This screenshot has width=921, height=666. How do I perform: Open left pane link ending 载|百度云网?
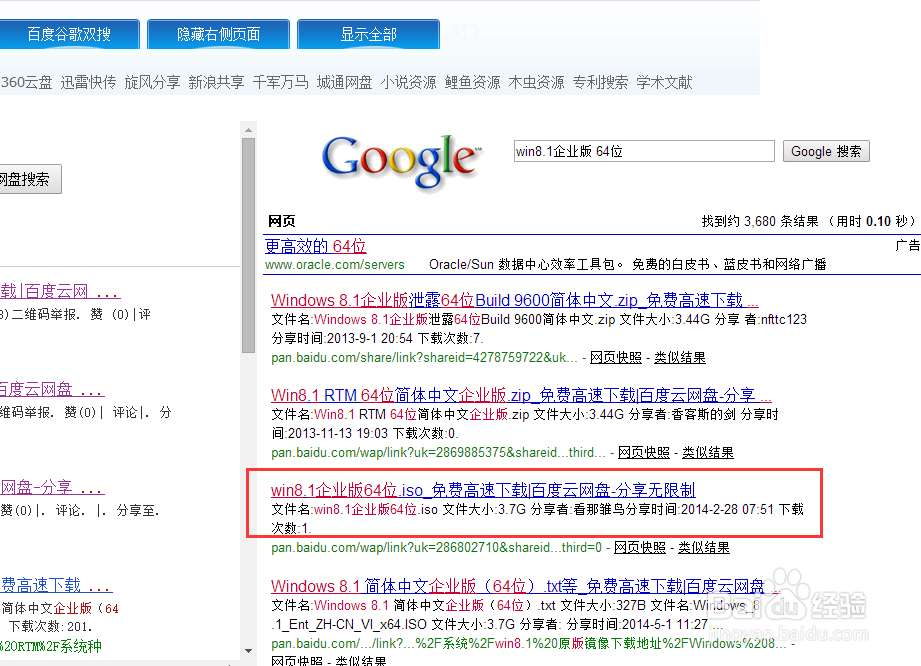point(60,291)
